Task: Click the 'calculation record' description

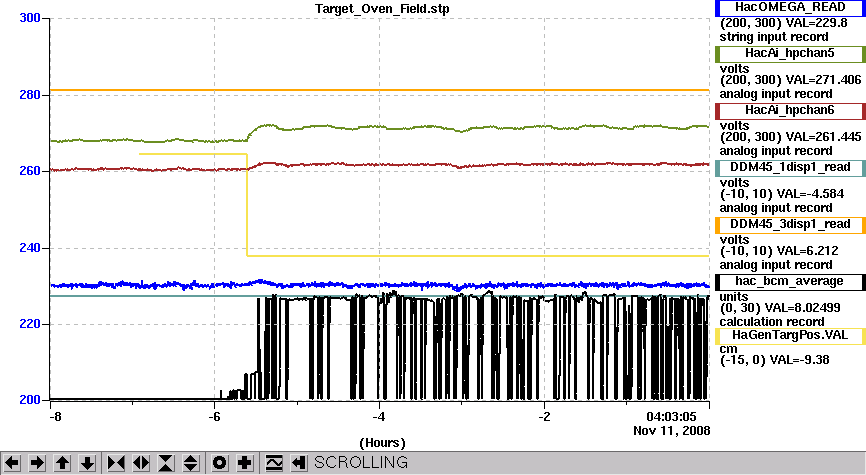Action: [x=772, y=322]
